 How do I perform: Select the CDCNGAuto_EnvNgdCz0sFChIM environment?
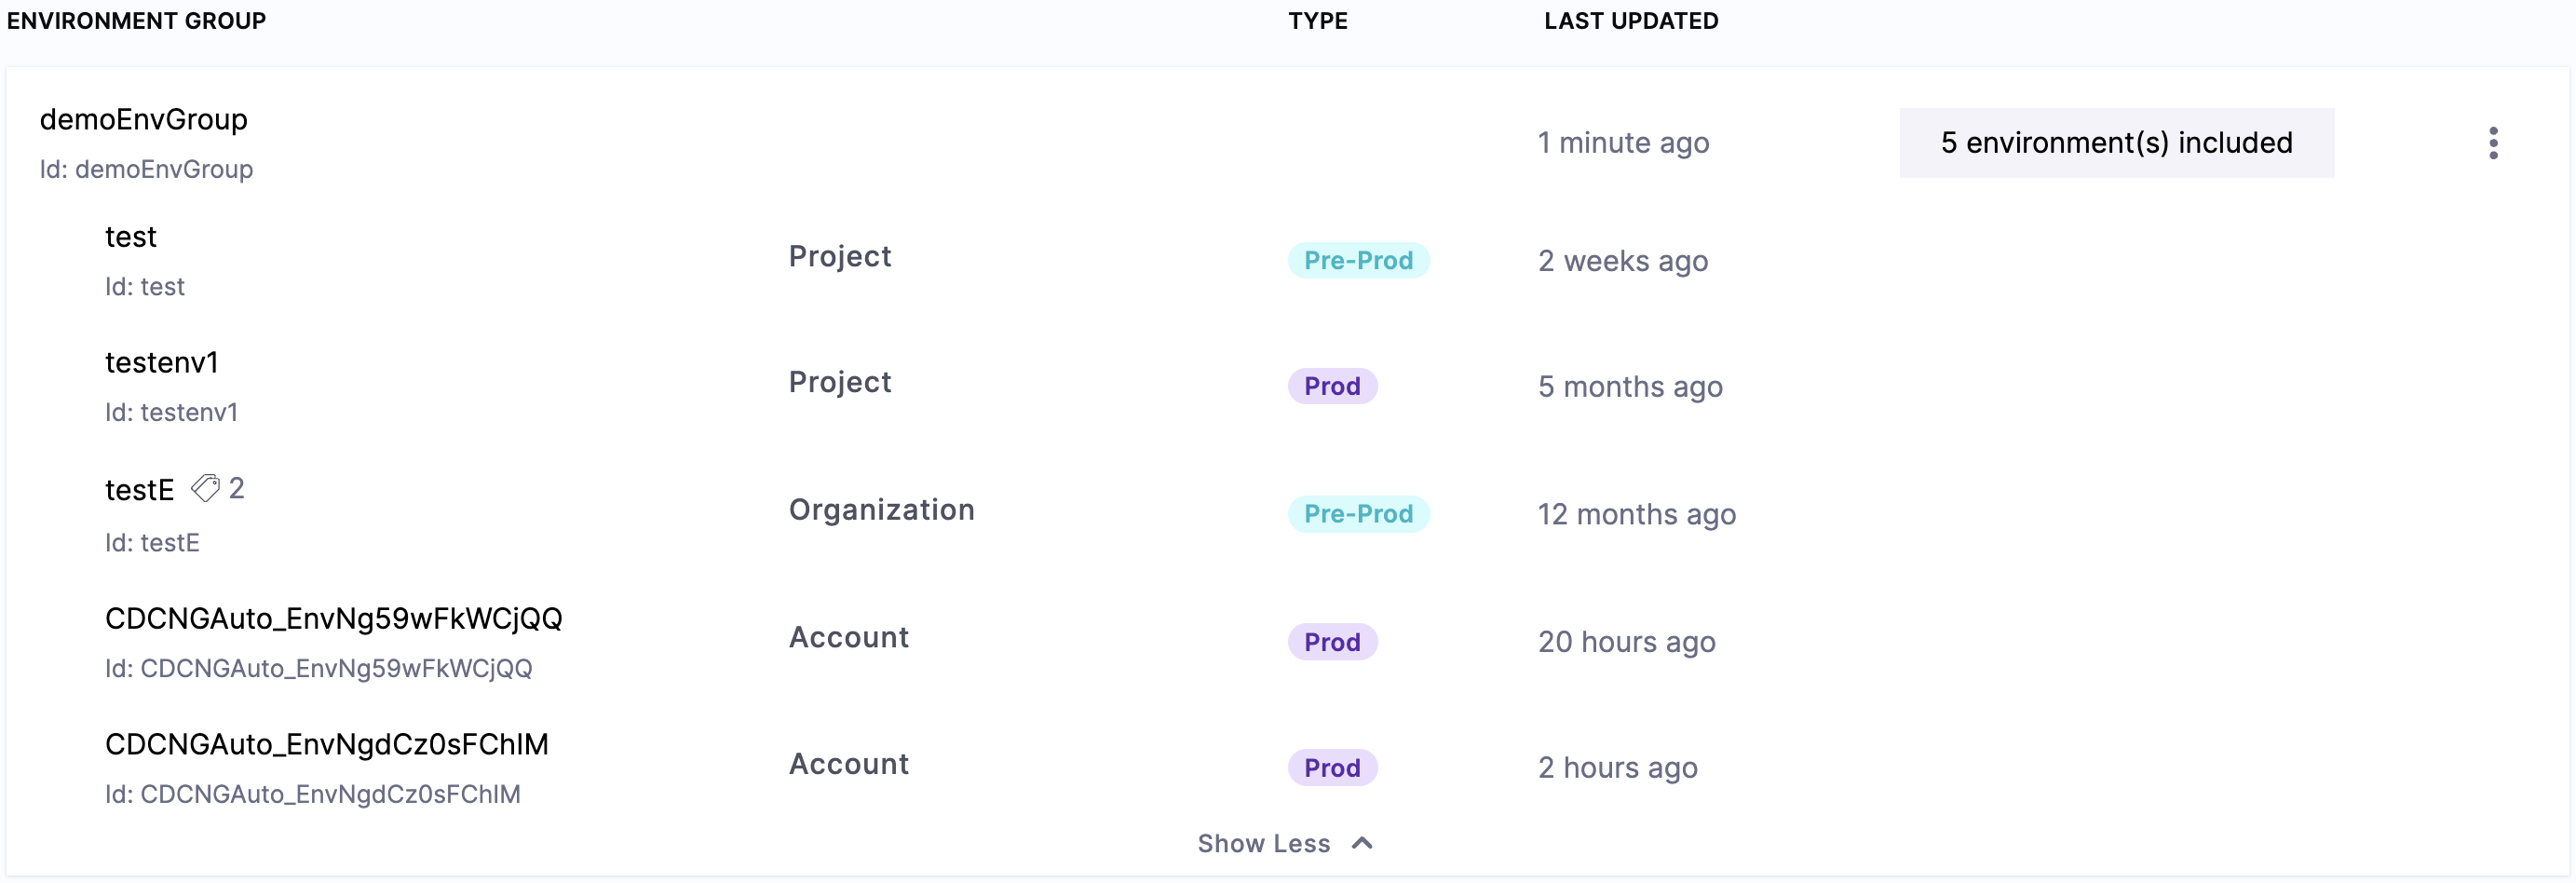click(326, 745)
